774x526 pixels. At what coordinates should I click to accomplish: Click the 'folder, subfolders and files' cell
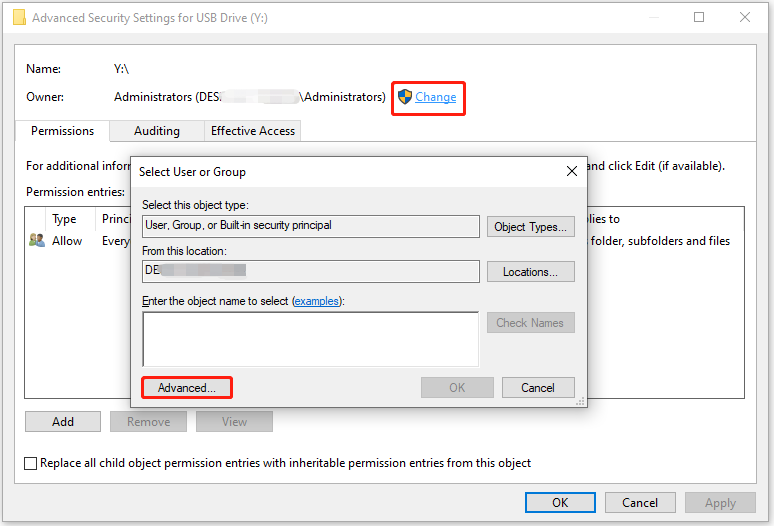pyautogui.click(x=660, y=241)
